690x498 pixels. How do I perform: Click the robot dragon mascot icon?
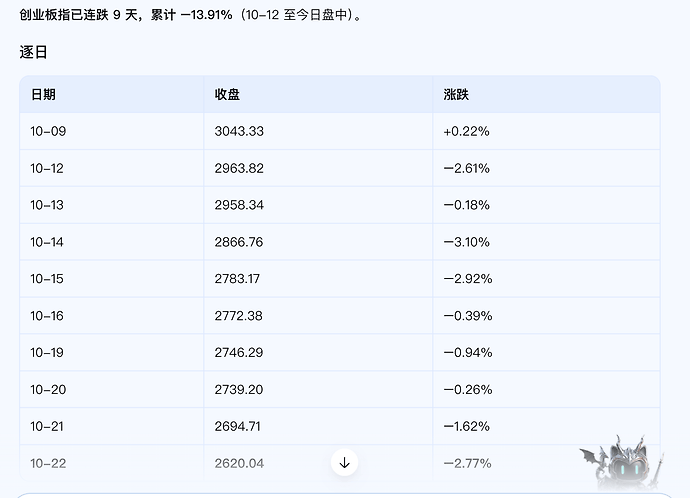(x=622, y=463)
